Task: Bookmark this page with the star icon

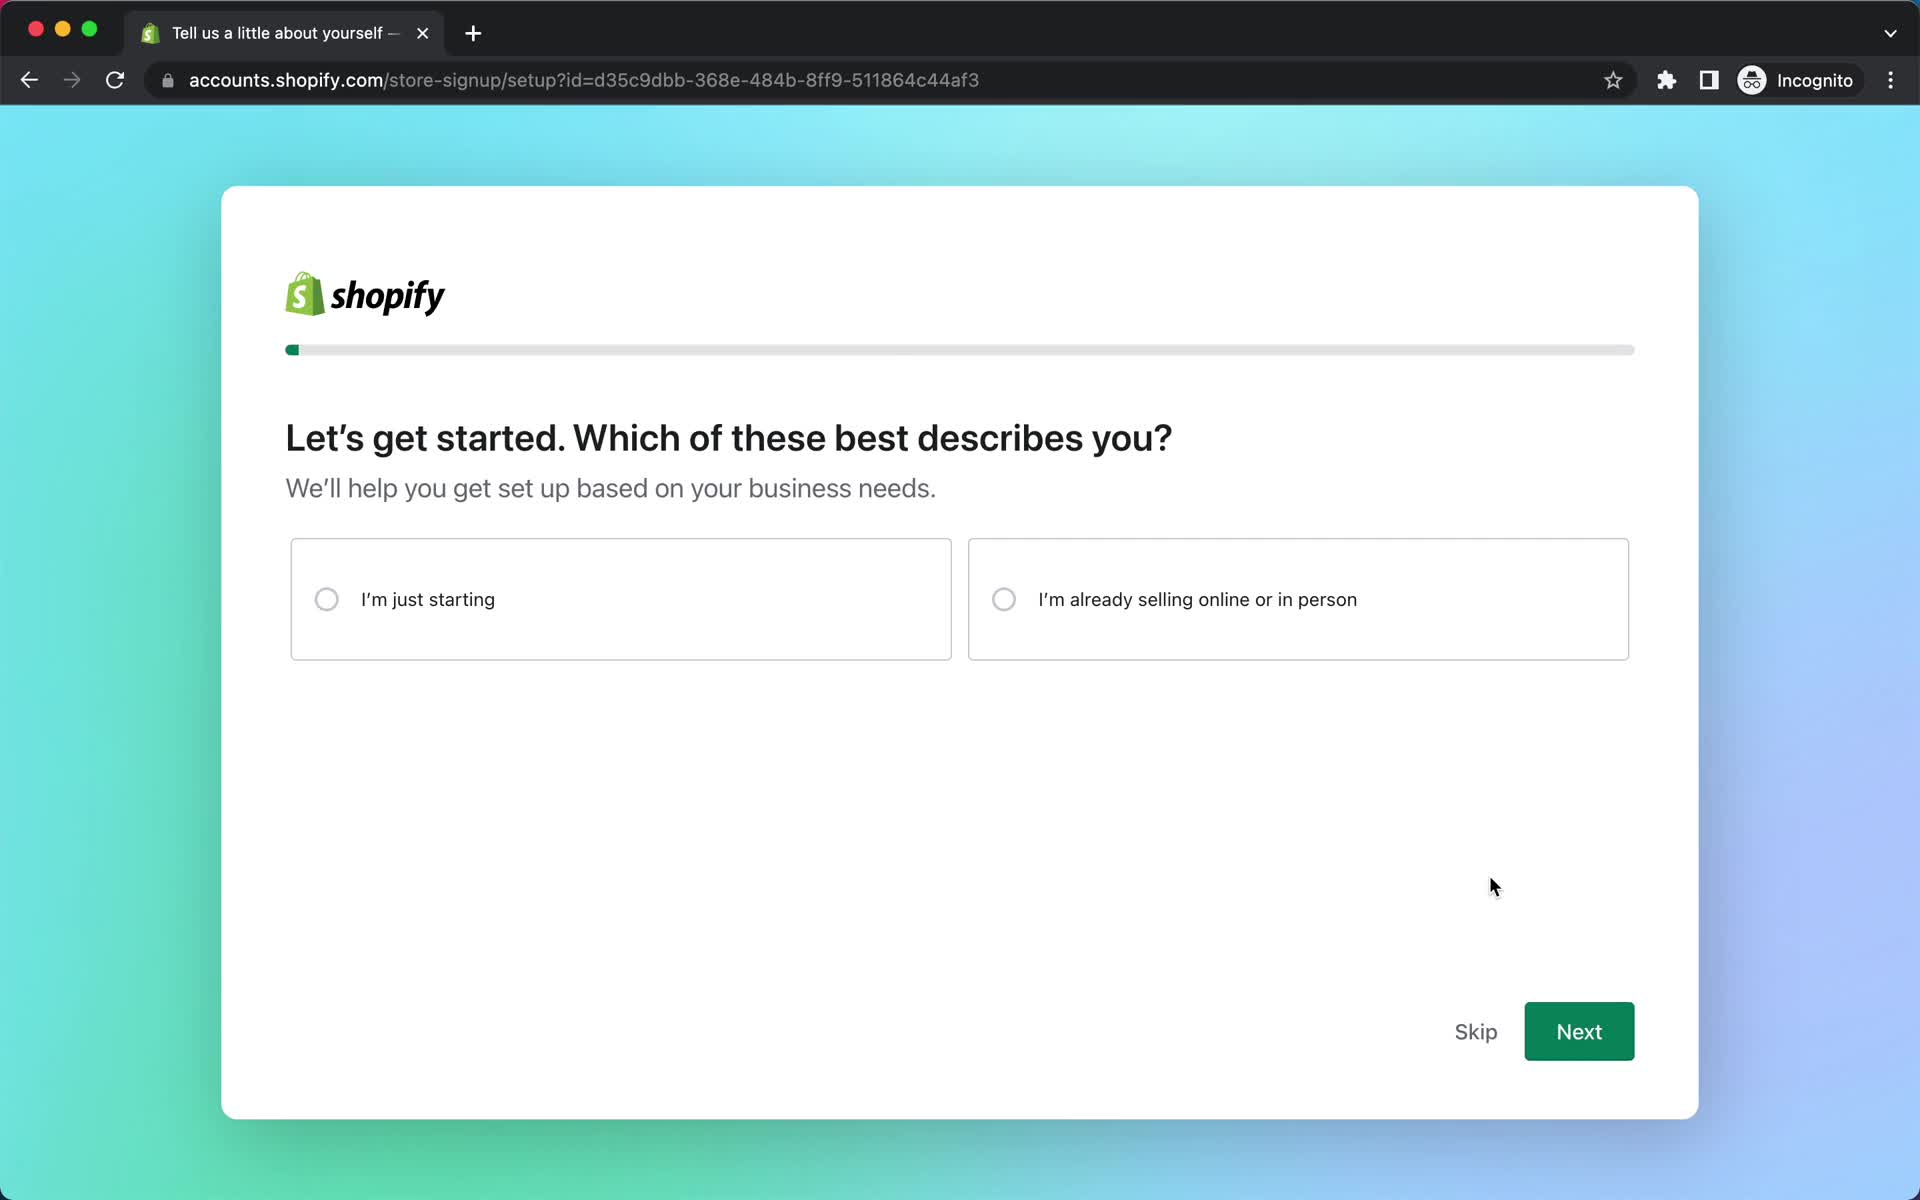Action: (x=1613, y=80)
